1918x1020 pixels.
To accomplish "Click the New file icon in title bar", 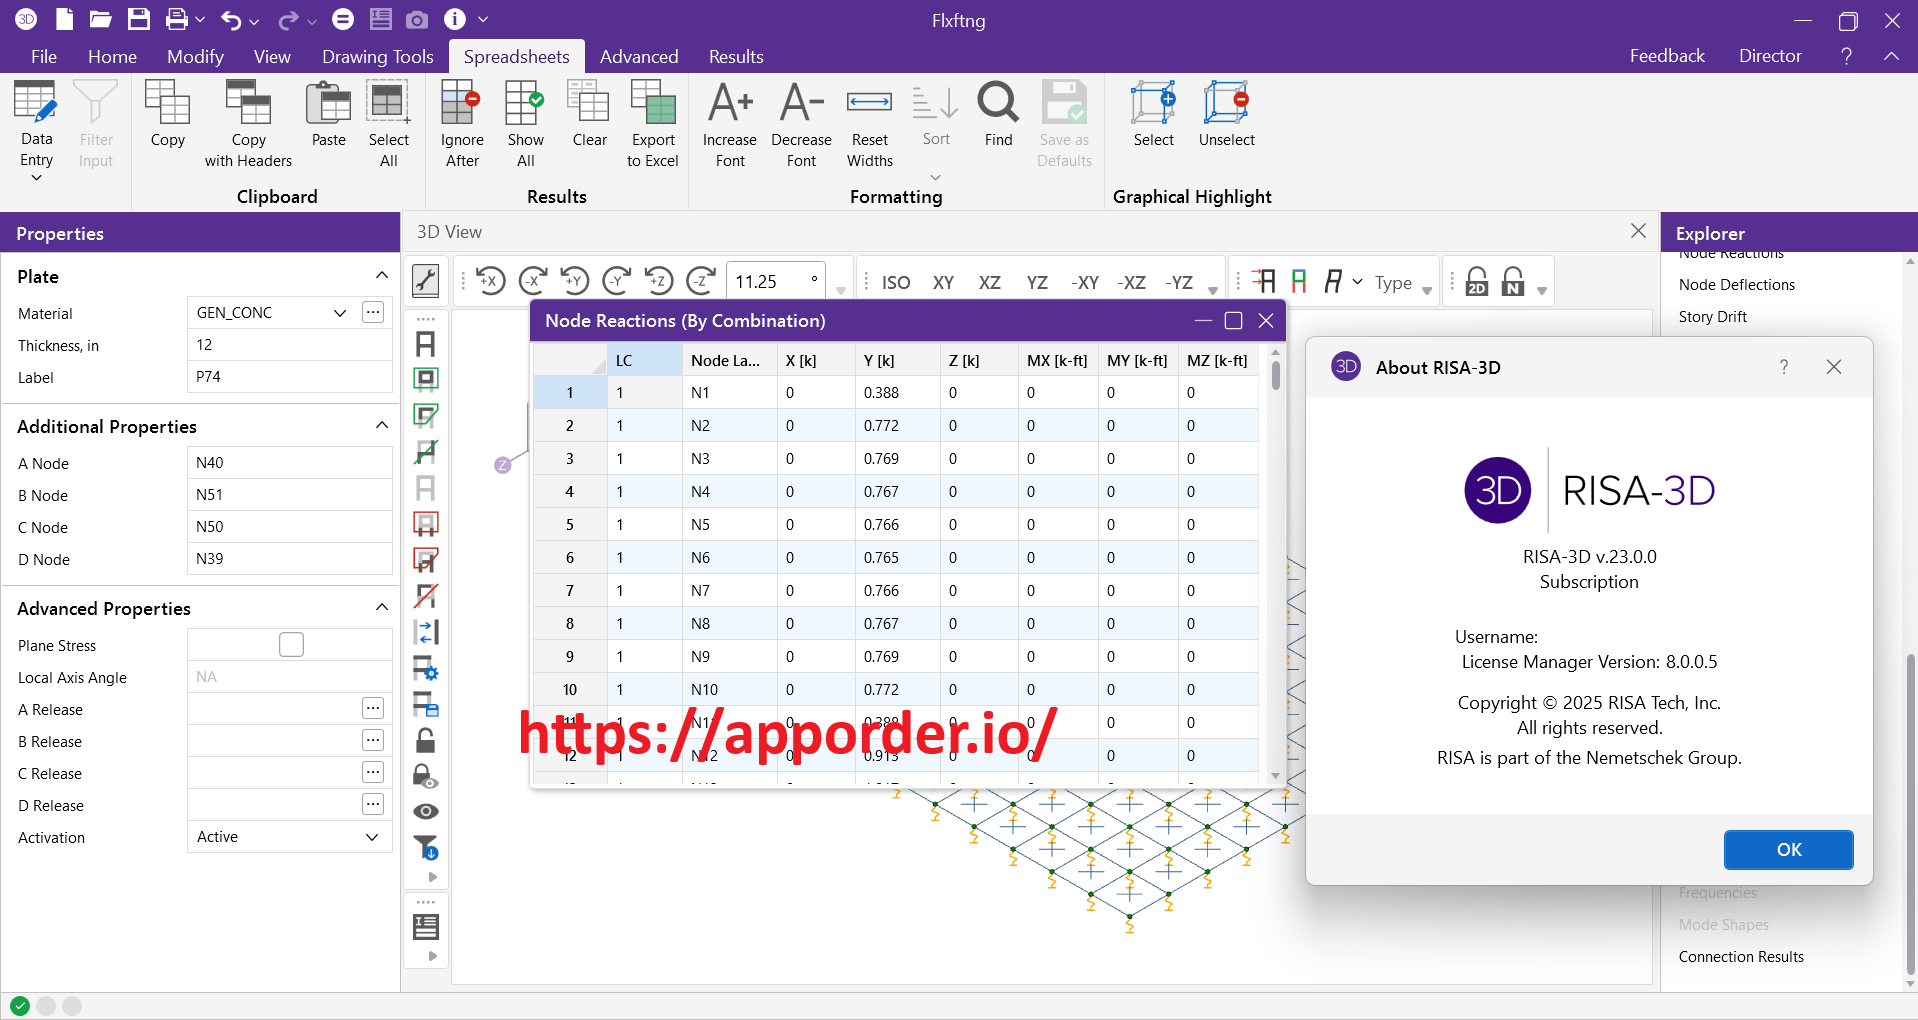I will pos(64,19).
